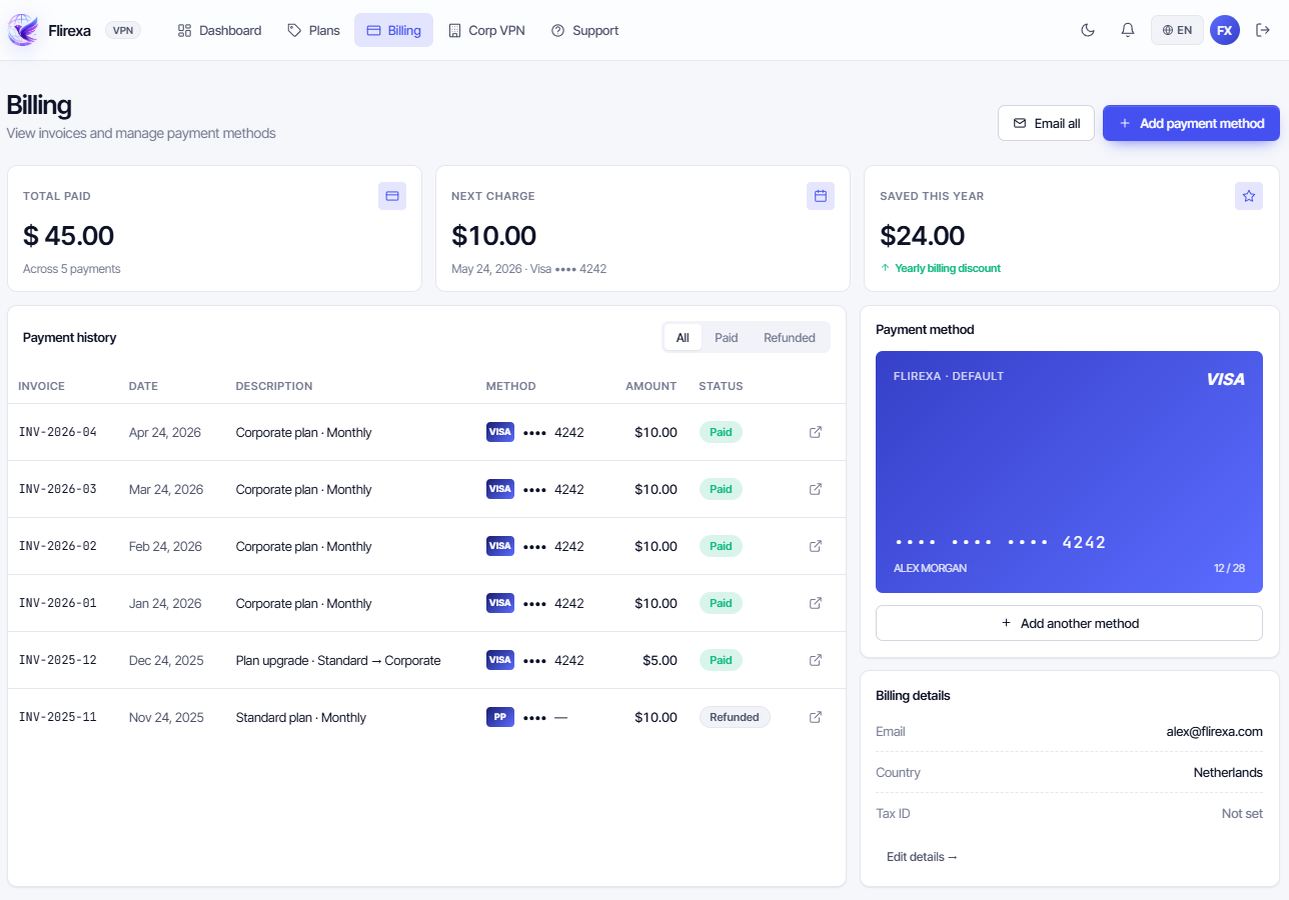The height and width of the screenshot is (900, 1289).
Task: Click the default Visa card ending 4242
Action: tap(1069, 472)
